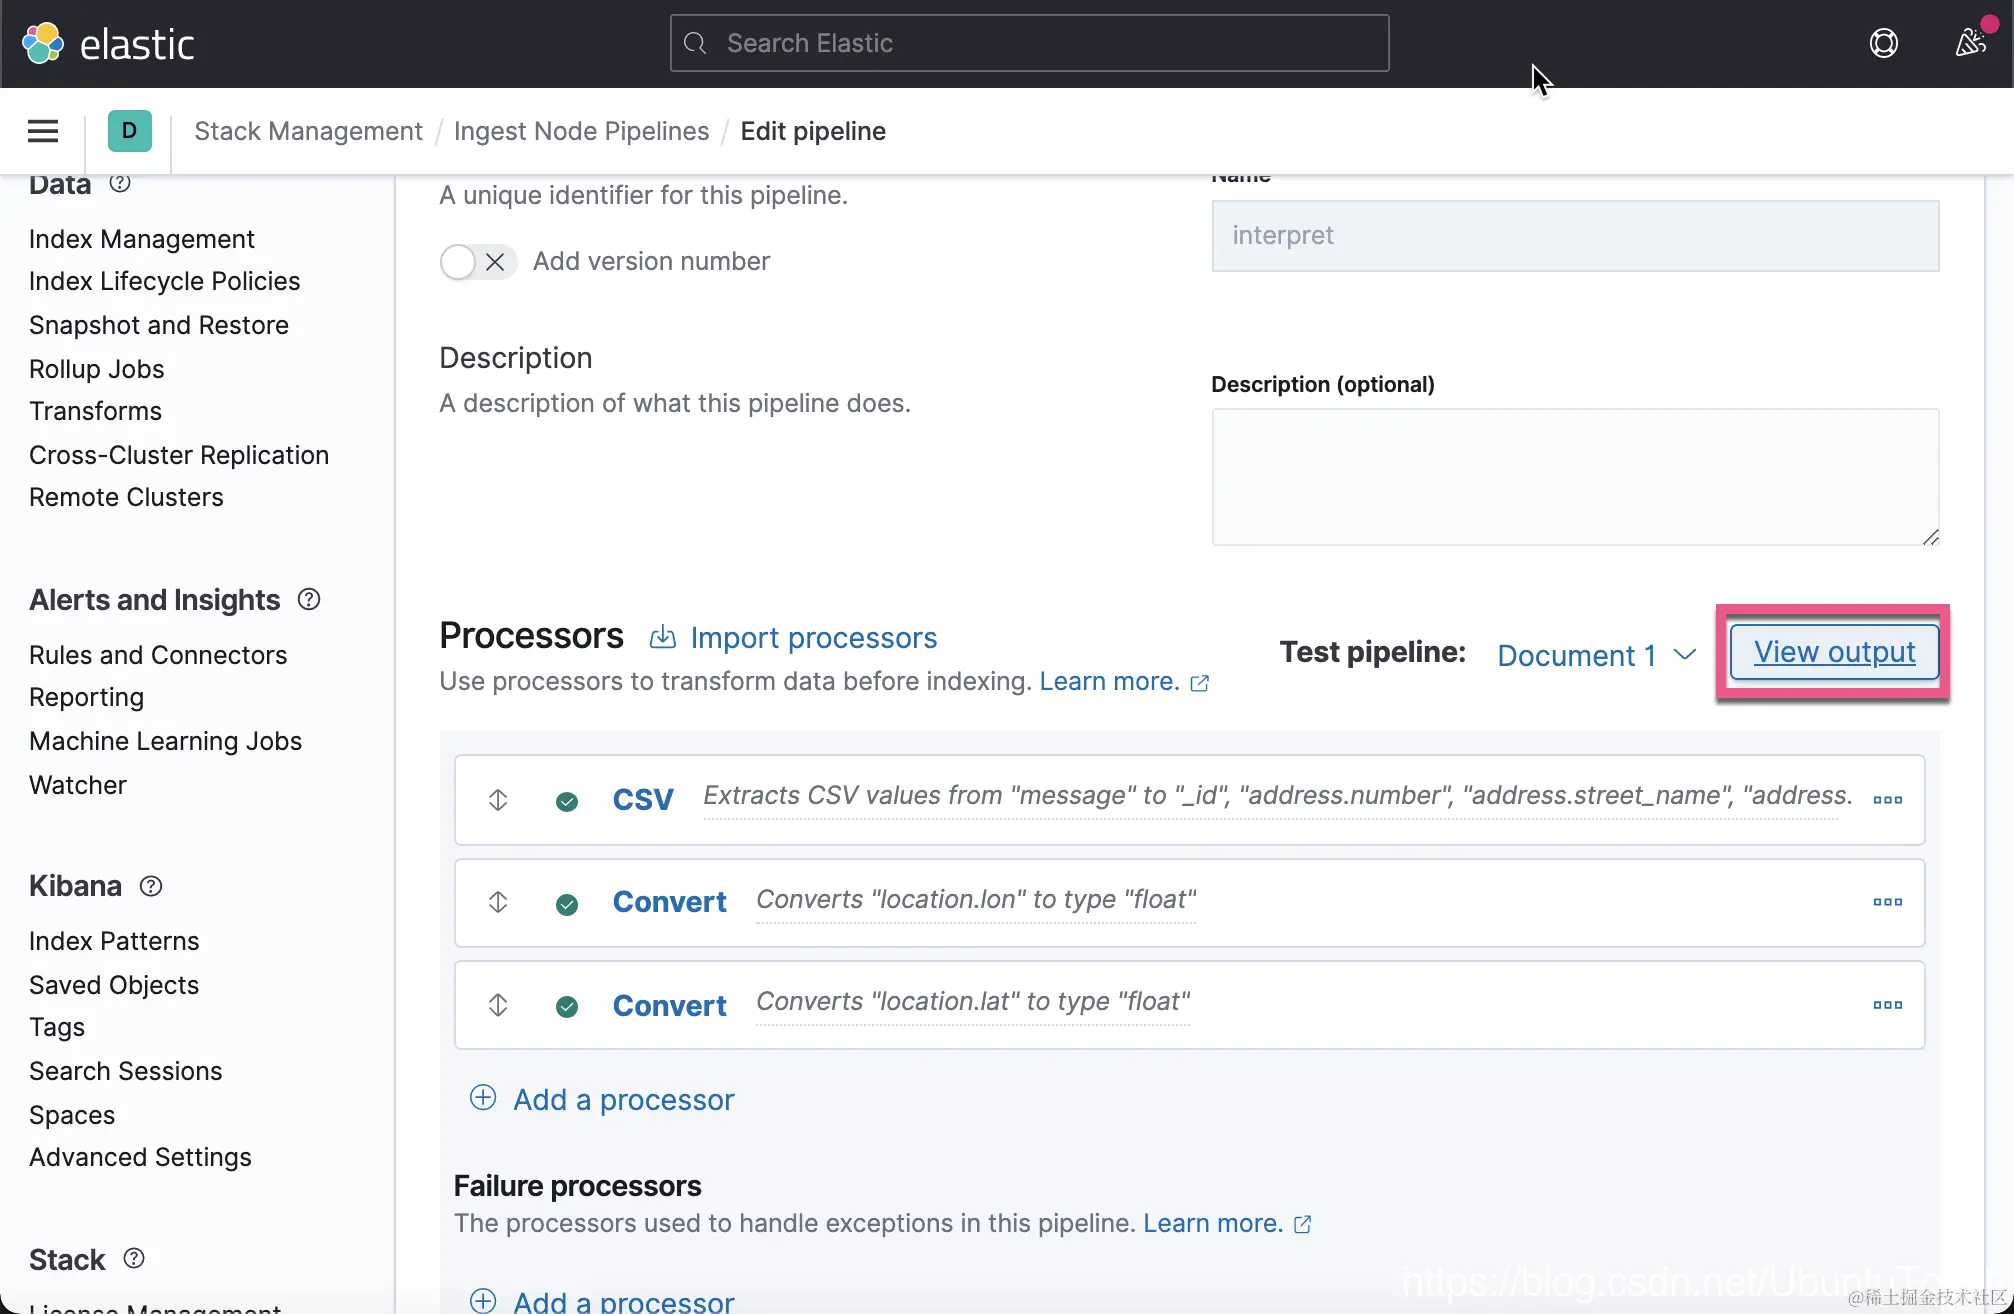Screen dimensions: 2014x1314
Task: Open location.lon Convert processor options menu
Action: [1887, 902]
